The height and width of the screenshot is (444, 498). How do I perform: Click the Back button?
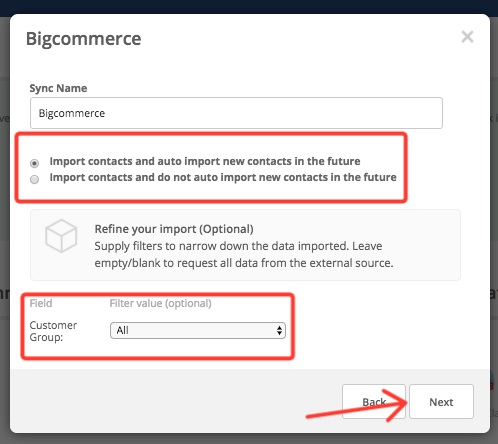pos(374,401)
